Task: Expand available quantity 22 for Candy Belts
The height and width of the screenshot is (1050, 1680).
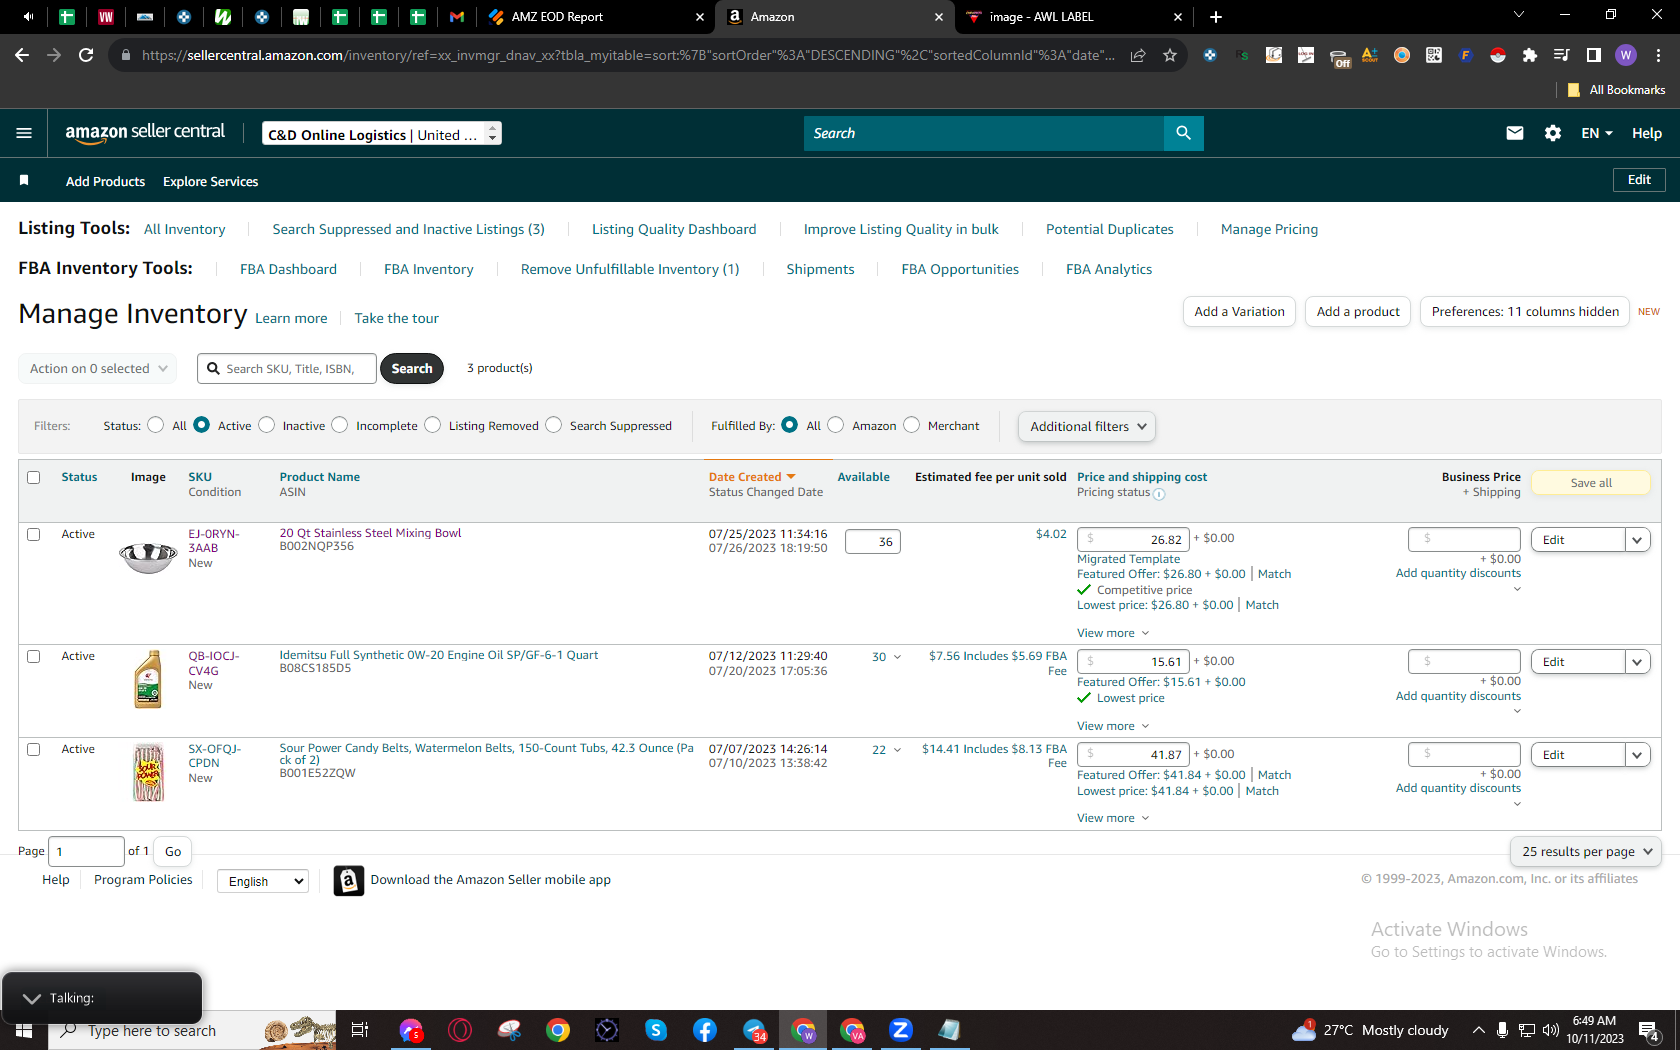Action: tap(886, 750)
